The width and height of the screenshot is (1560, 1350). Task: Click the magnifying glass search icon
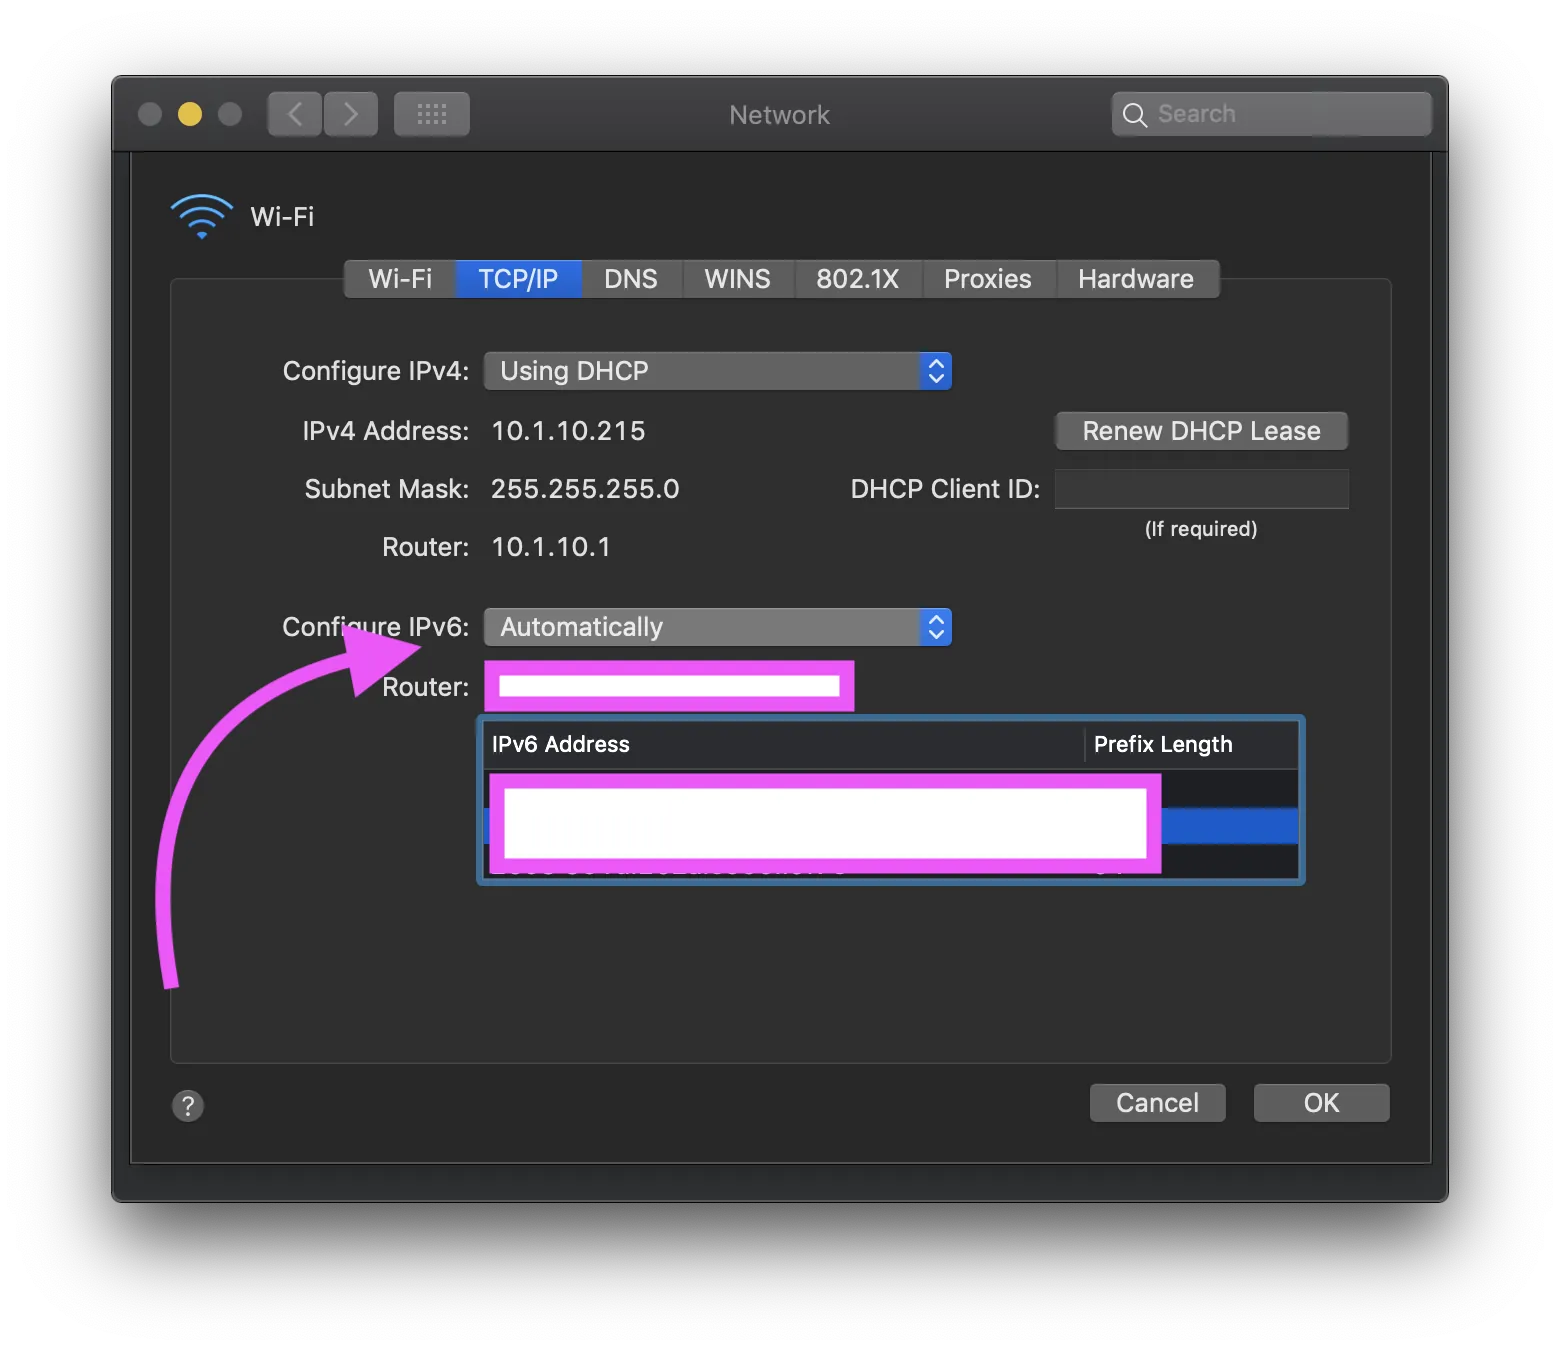point(1134,115)
